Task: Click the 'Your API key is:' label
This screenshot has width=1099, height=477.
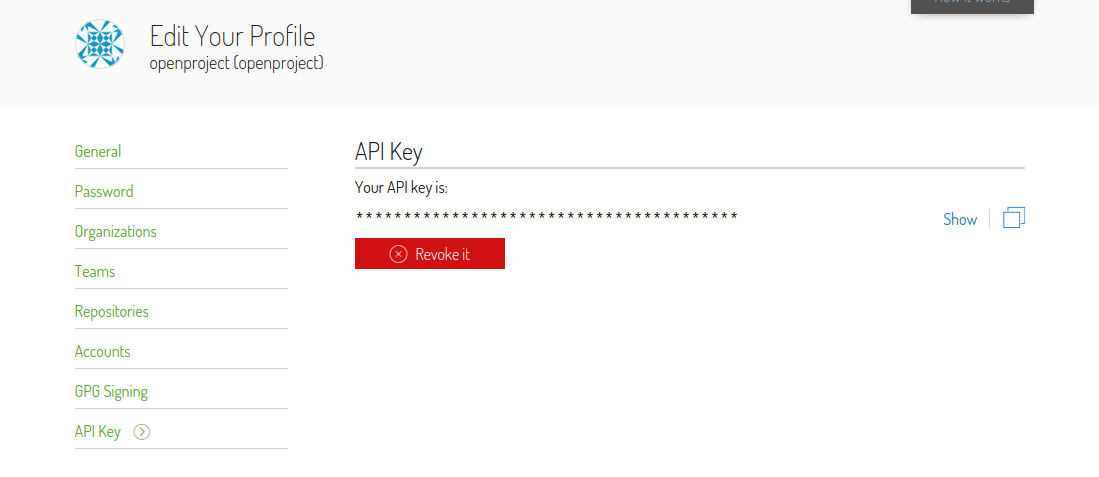Action: pos(401,187)
